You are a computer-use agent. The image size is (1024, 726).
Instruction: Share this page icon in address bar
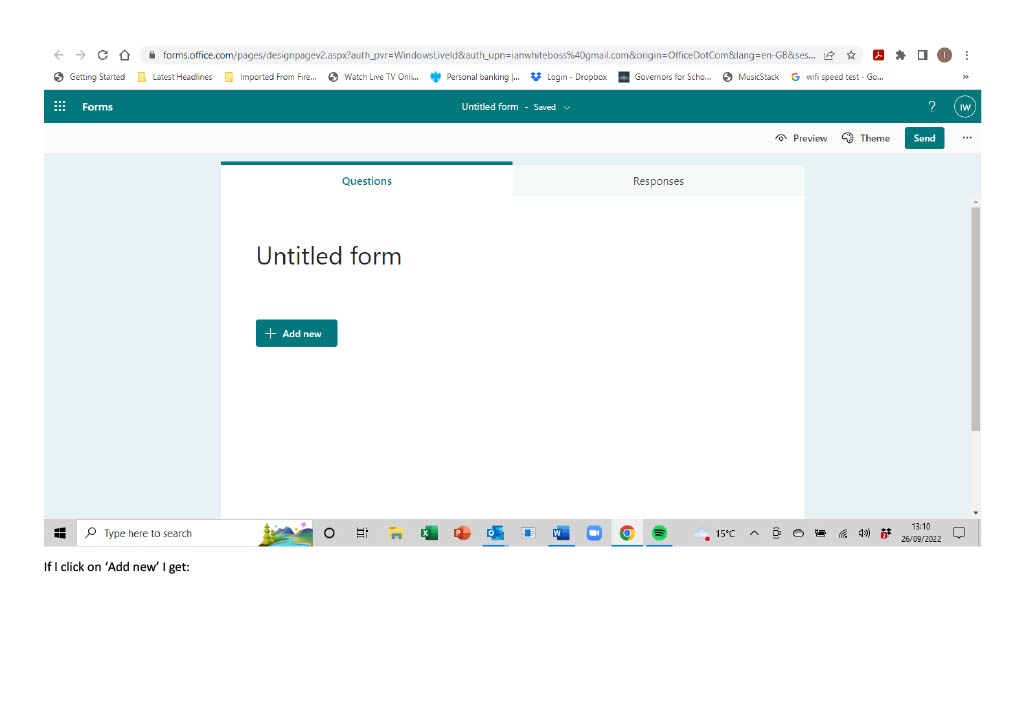coord(829,55)
